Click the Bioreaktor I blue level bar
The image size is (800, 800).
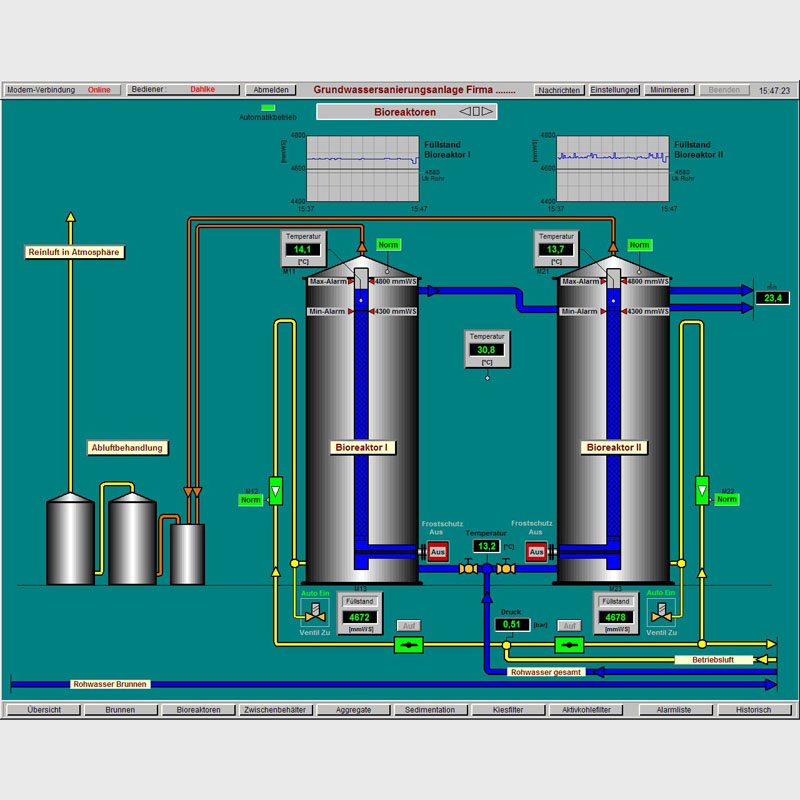click(362, 420)
